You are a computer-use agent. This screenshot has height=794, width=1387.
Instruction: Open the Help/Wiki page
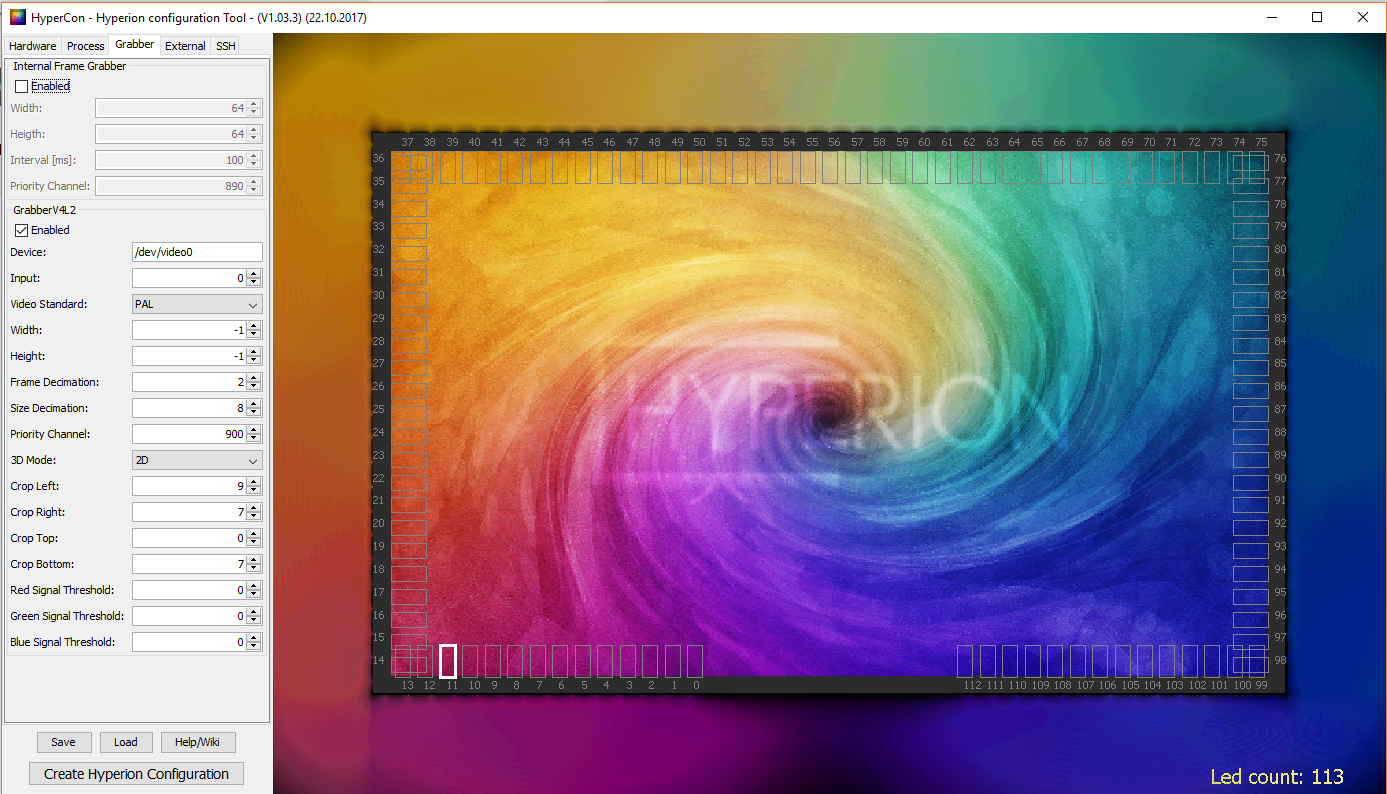point(198,742)
